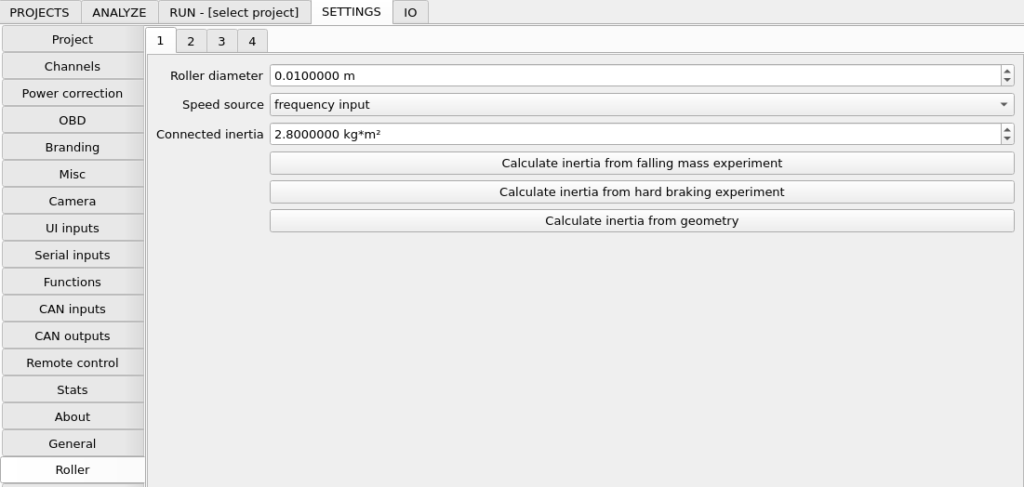Focus the Connected inertia input field
The width and height of the screenshot is (1024, 487).
click(x=635, y=134)
